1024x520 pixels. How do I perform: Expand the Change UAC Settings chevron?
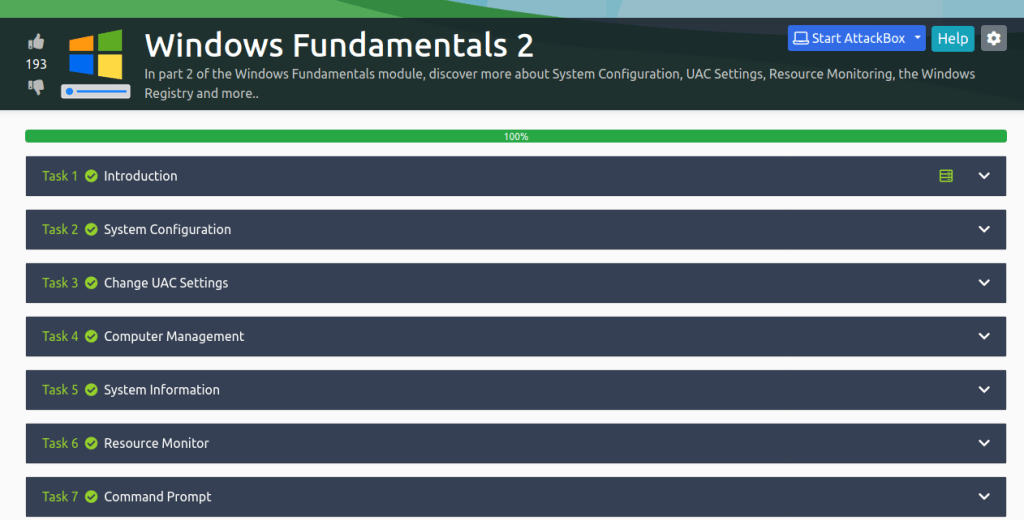coord(984,283)
